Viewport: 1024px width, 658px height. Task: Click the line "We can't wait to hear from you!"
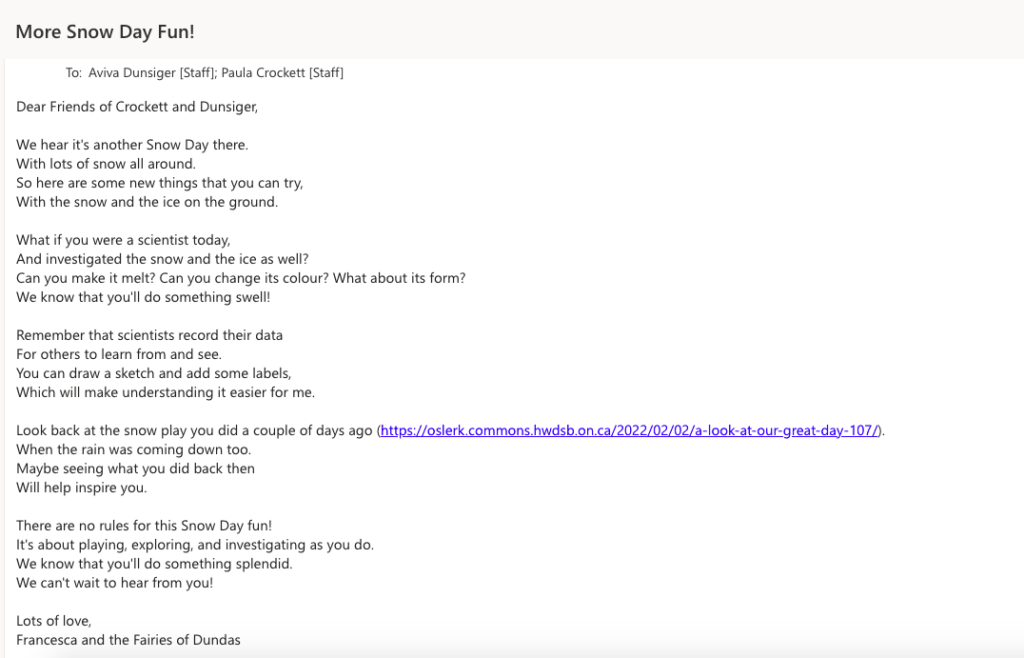(115, 582)
